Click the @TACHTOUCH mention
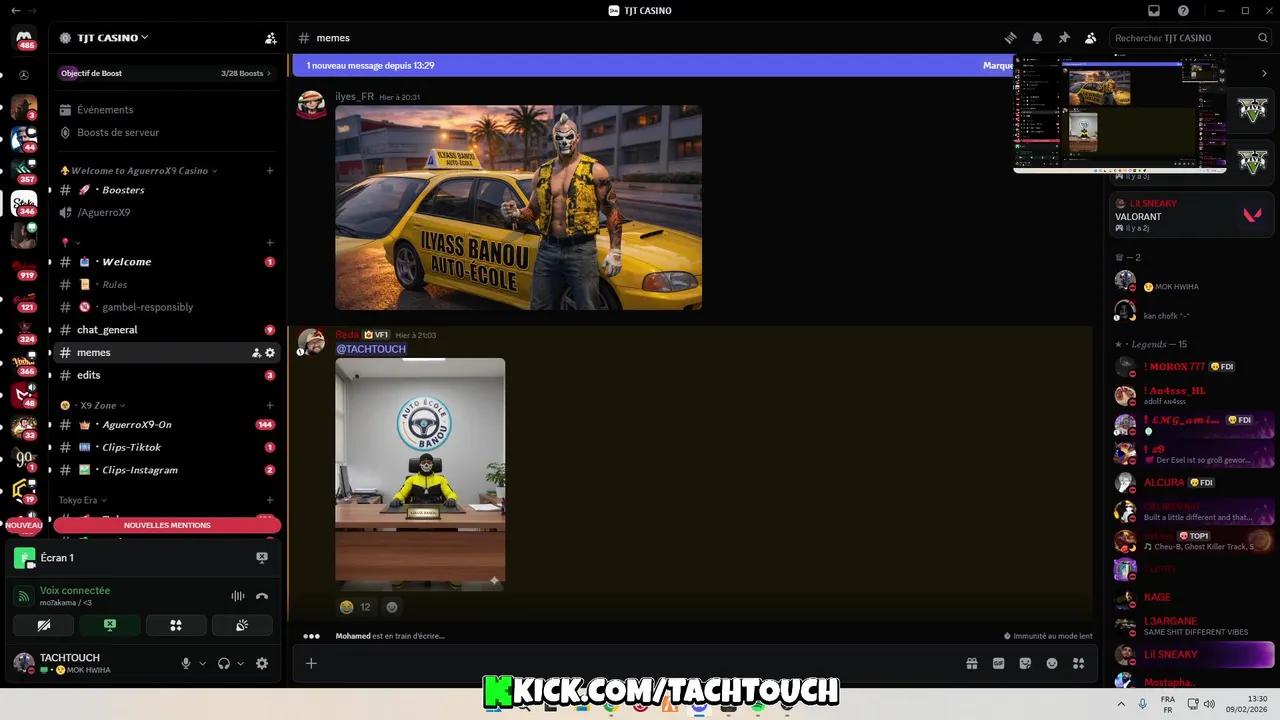Image resolution: width=1280 pixels, height=720 pixels. click(x=371, y=349)
